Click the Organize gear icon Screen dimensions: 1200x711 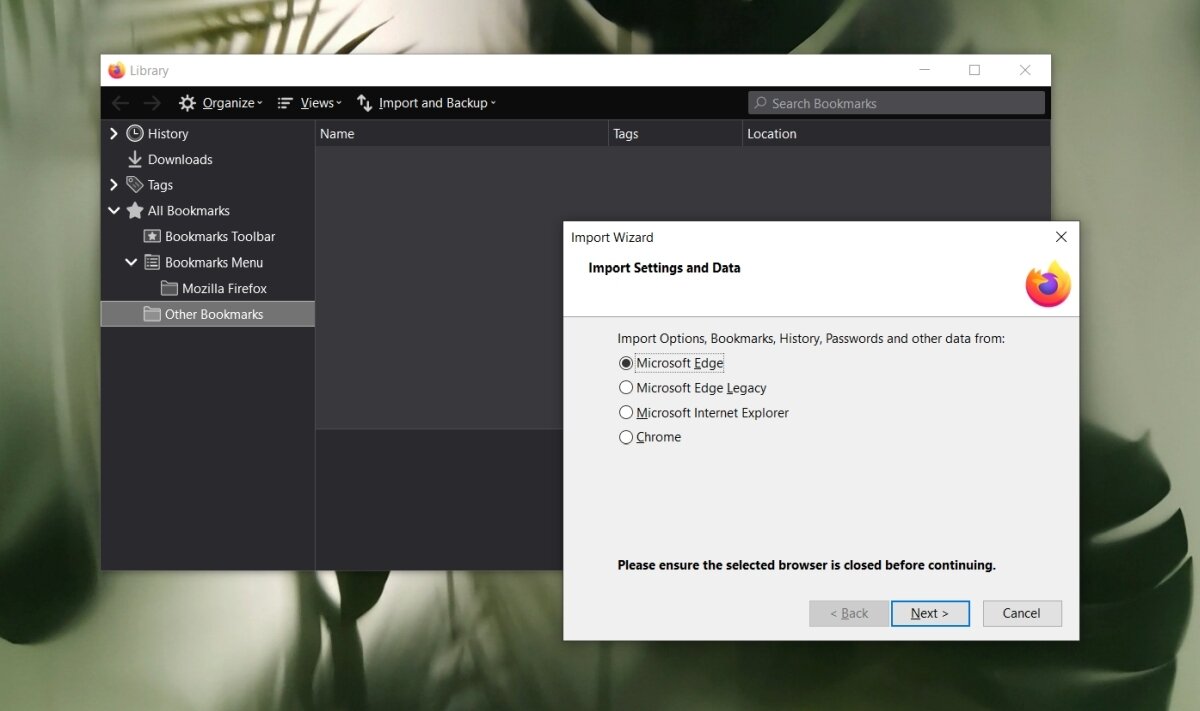186,102
